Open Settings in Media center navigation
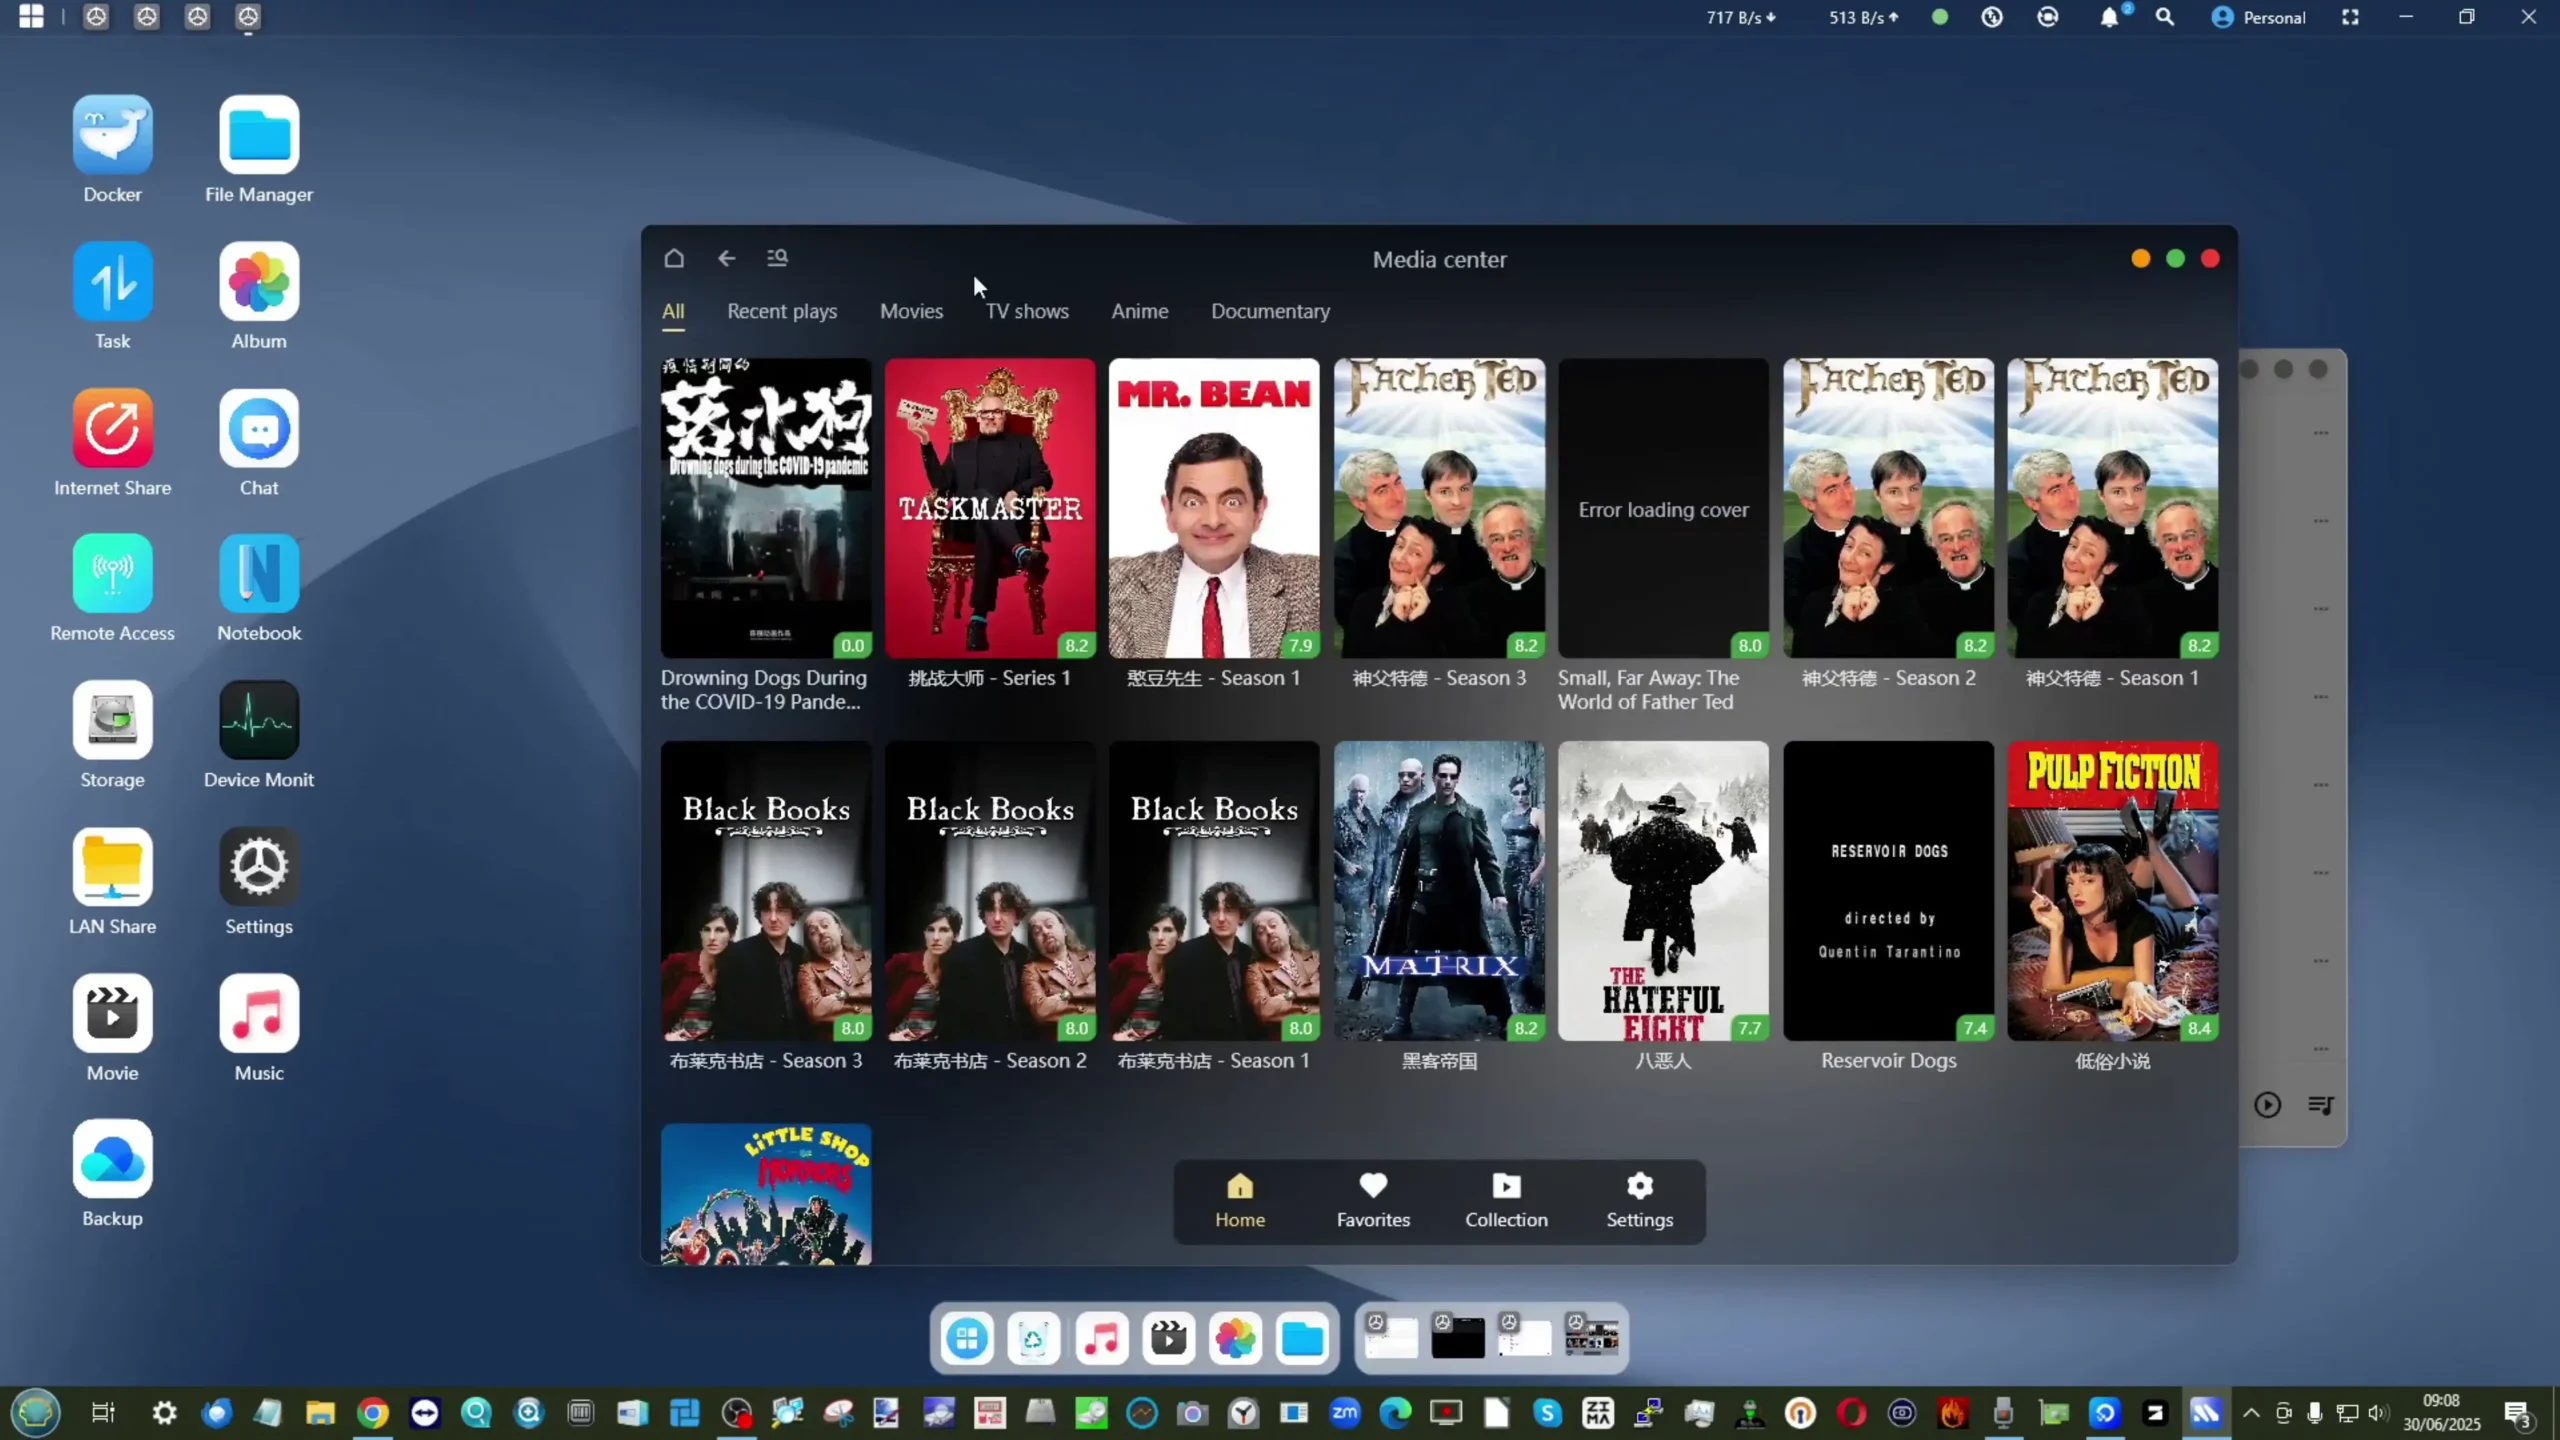 click(x=1639, y=1201)
